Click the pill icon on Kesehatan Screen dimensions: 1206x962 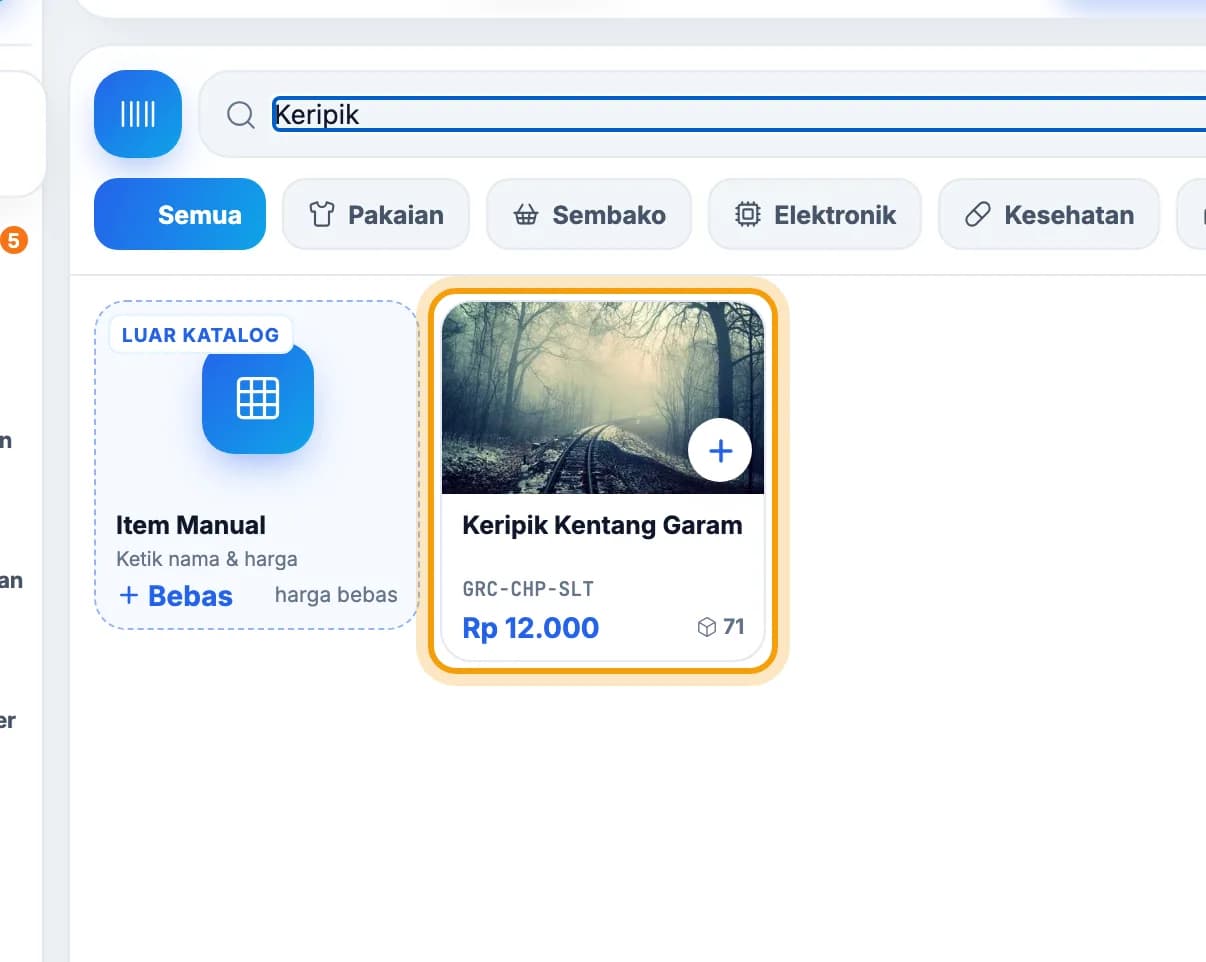click(x=977, y=214)
